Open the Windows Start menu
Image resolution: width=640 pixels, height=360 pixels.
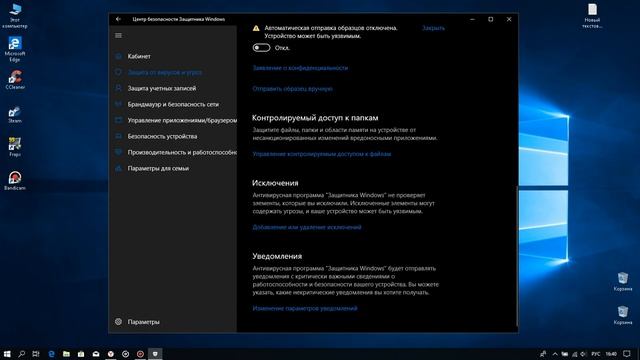[x=7, y=354]
